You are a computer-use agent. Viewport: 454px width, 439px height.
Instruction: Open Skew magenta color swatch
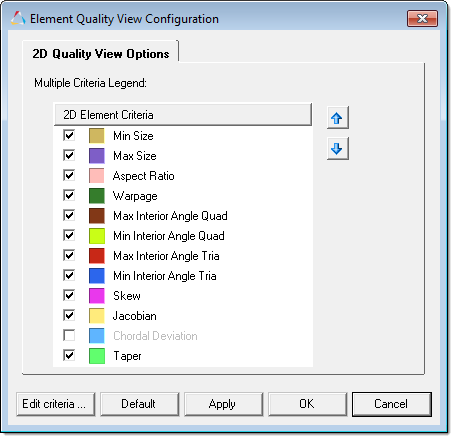coord(97,296)
